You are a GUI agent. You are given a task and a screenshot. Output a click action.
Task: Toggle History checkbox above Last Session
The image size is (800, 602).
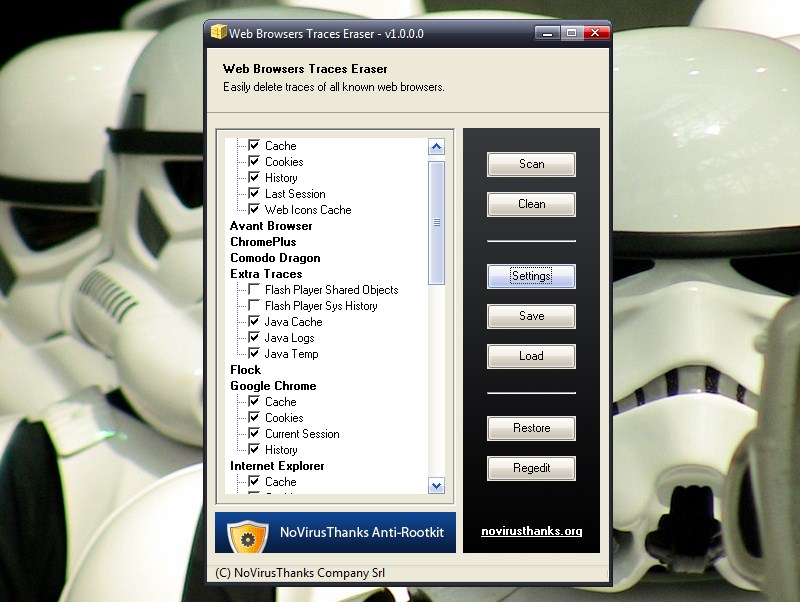[x=254, y=177]
